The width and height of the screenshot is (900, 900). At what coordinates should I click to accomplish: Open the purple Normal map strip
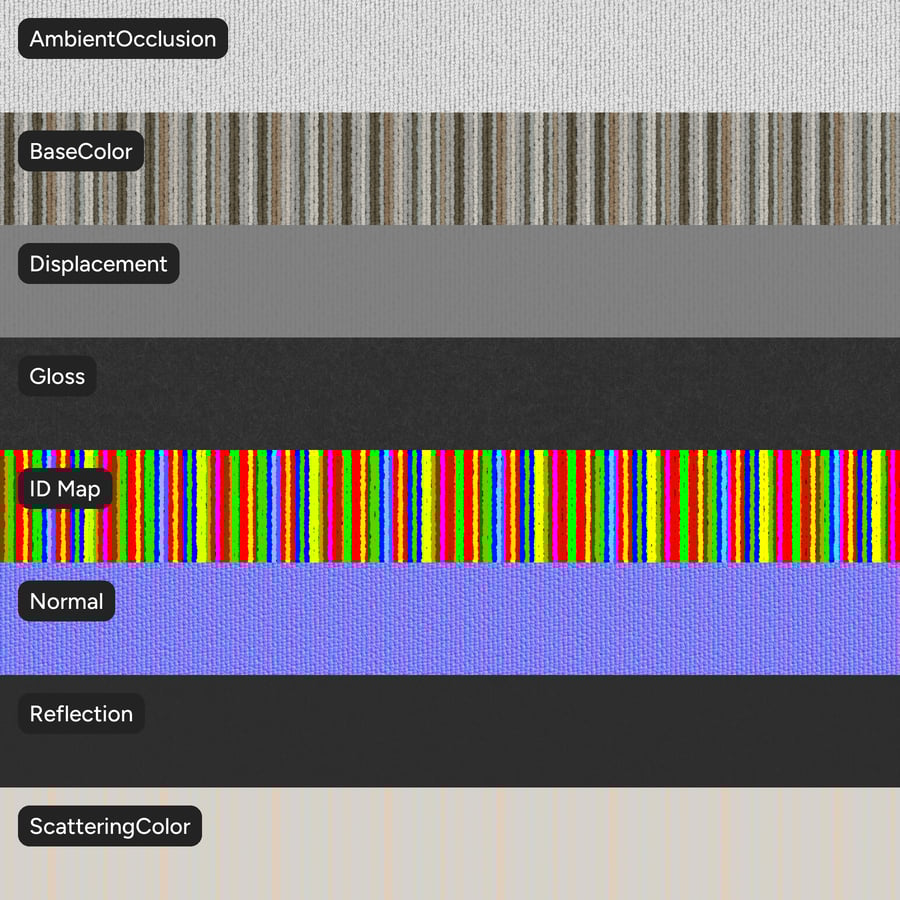click(450, 619)
